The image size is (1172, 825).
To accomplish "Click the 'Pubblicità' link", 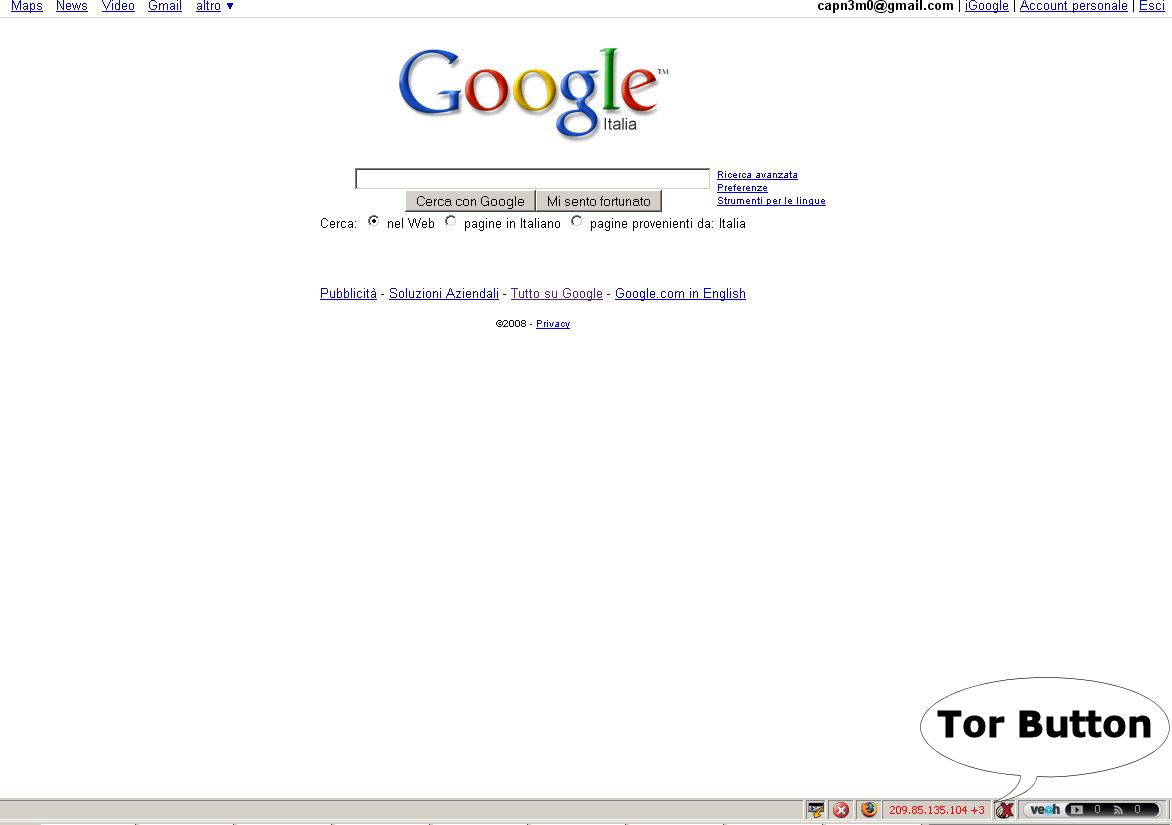I will (x=348, y=294).
